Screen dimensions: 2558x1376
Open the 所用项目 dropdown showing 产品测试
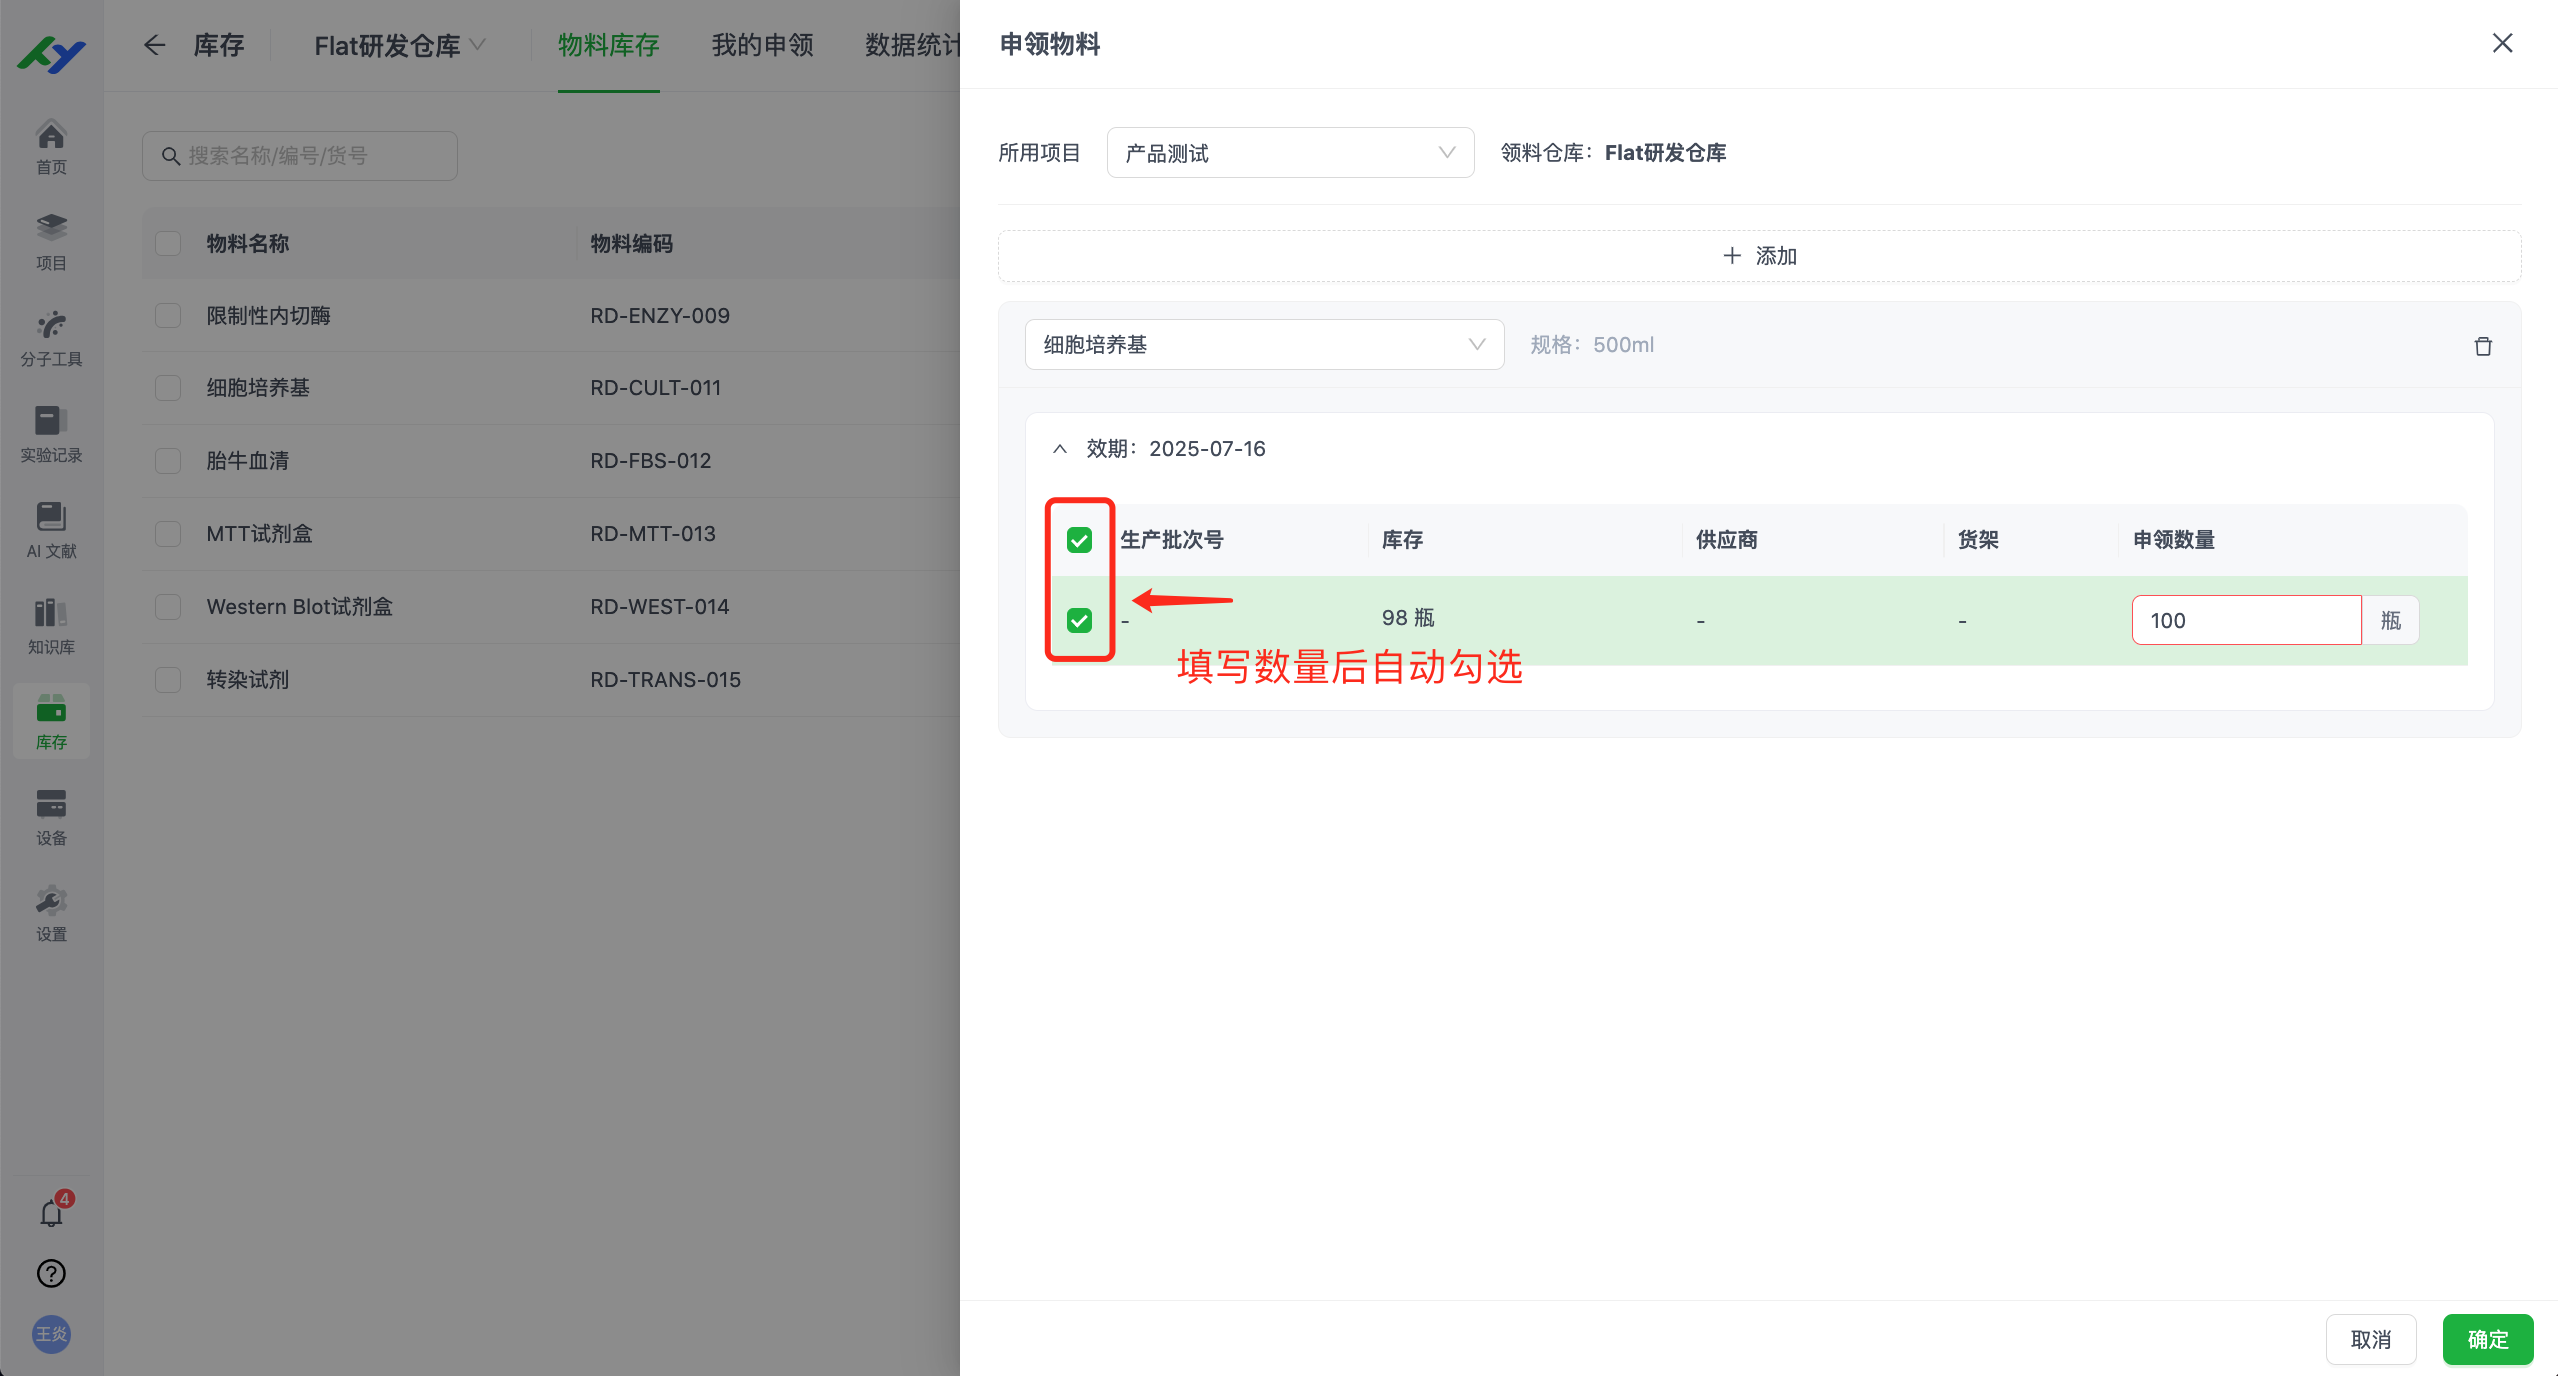[1290, 152]
